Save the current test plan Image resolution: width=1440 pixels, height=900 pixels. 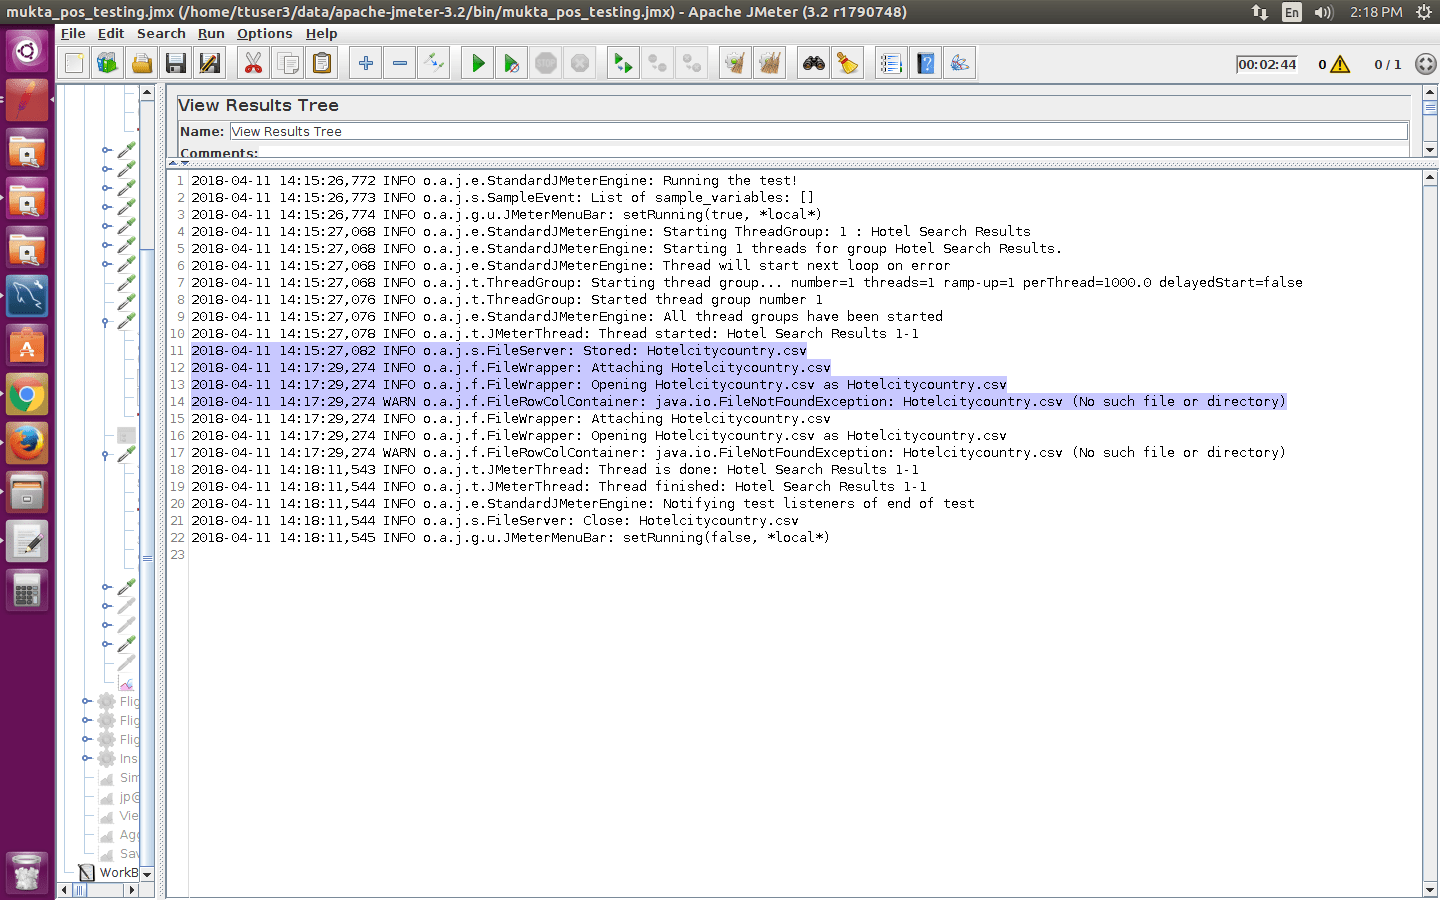175,62
